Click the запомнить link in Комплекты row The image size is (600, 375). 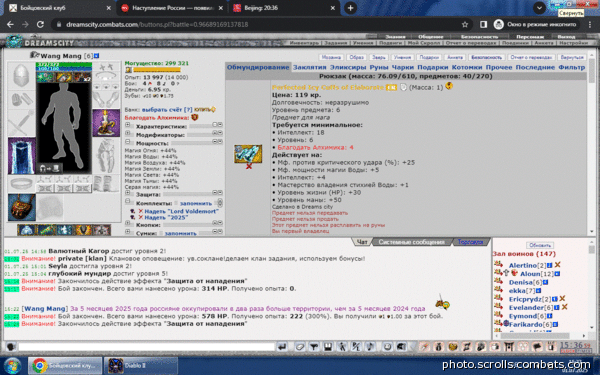195,203
